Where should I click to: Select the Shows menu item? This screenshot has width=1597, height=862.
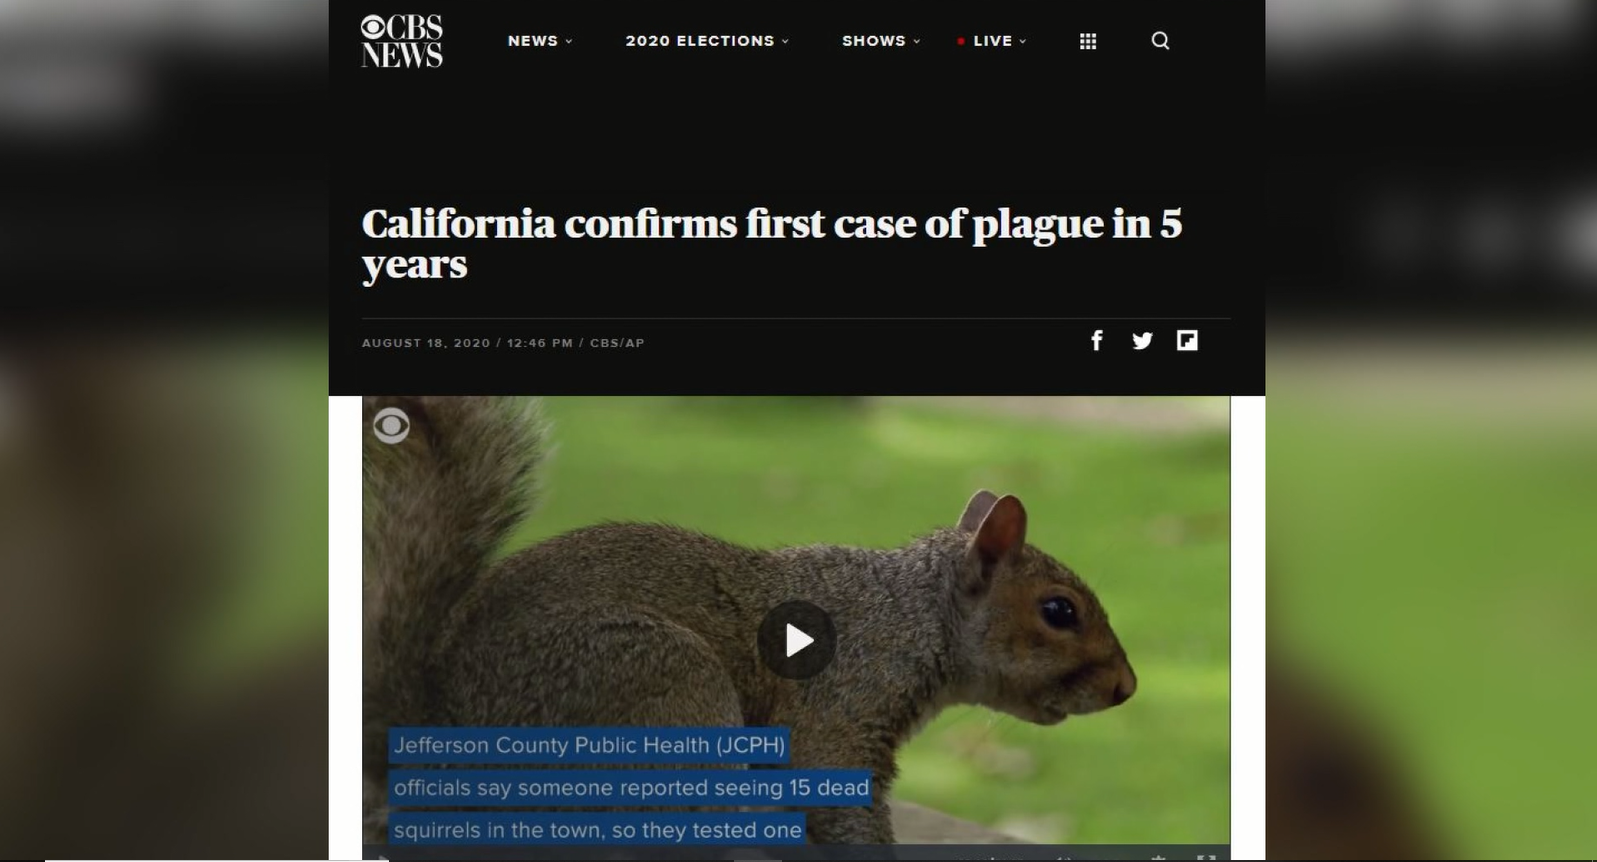coord(874,41)
